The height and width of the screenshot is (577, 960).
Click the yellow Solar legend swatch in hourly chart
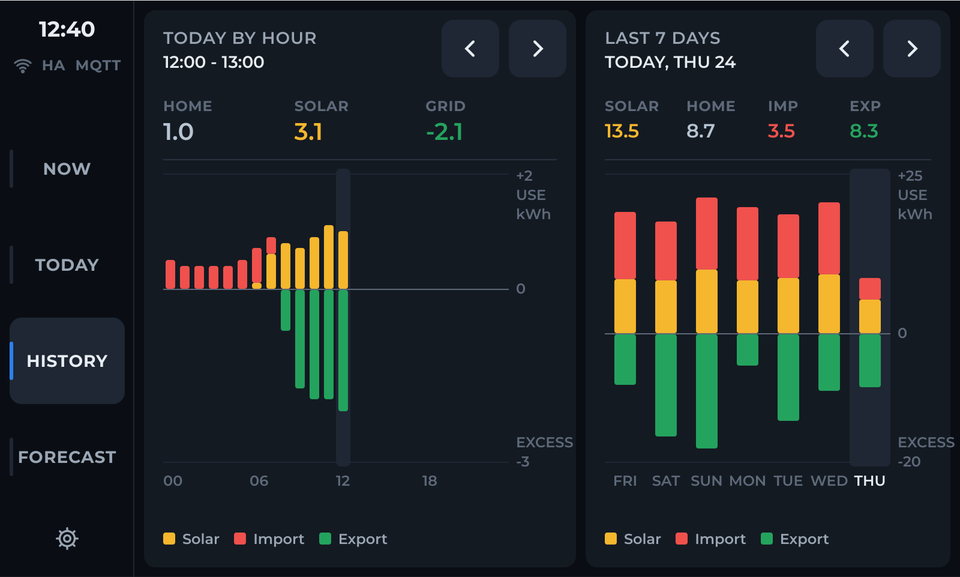point(169,539)
